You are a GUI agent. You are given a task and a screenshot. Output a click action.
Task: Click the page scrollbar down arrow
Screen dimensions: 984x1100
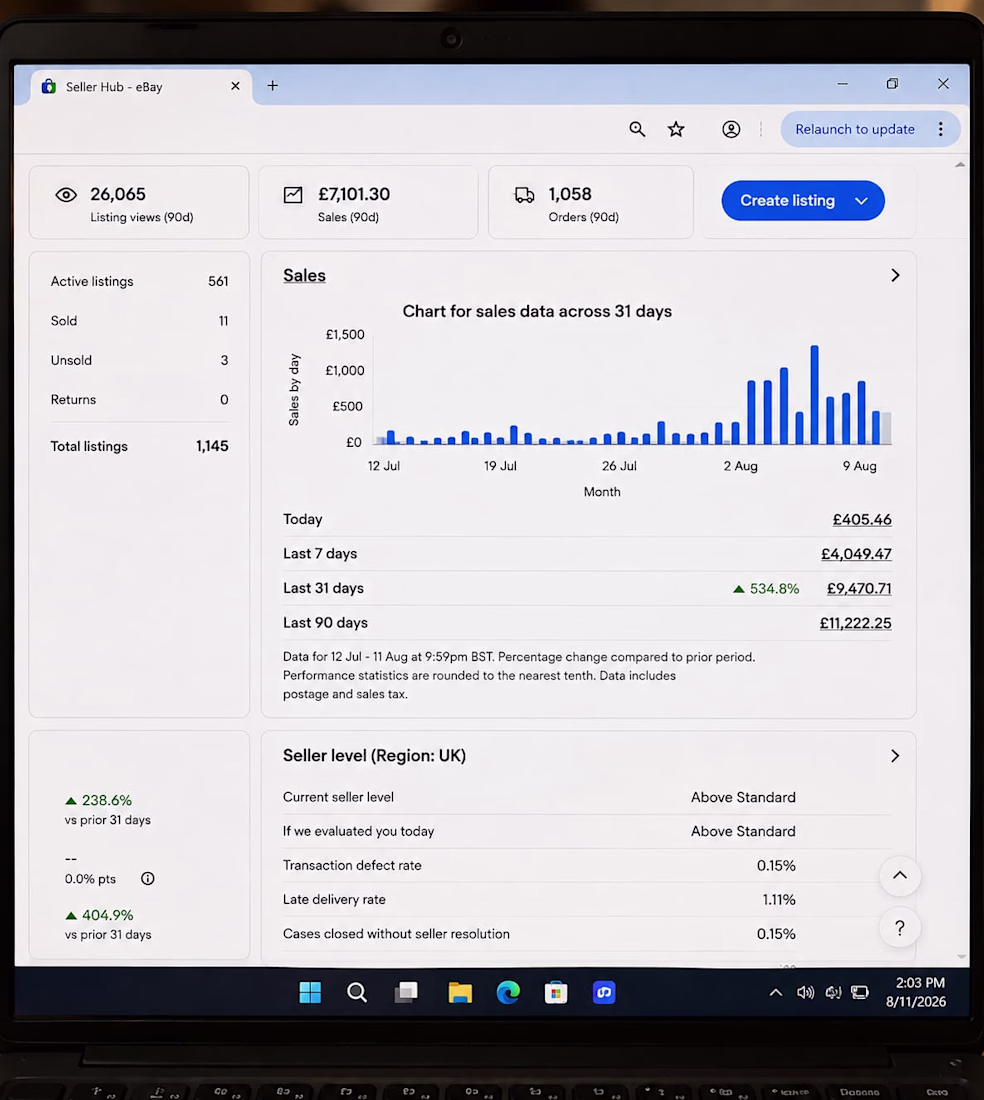coord(962,957)
